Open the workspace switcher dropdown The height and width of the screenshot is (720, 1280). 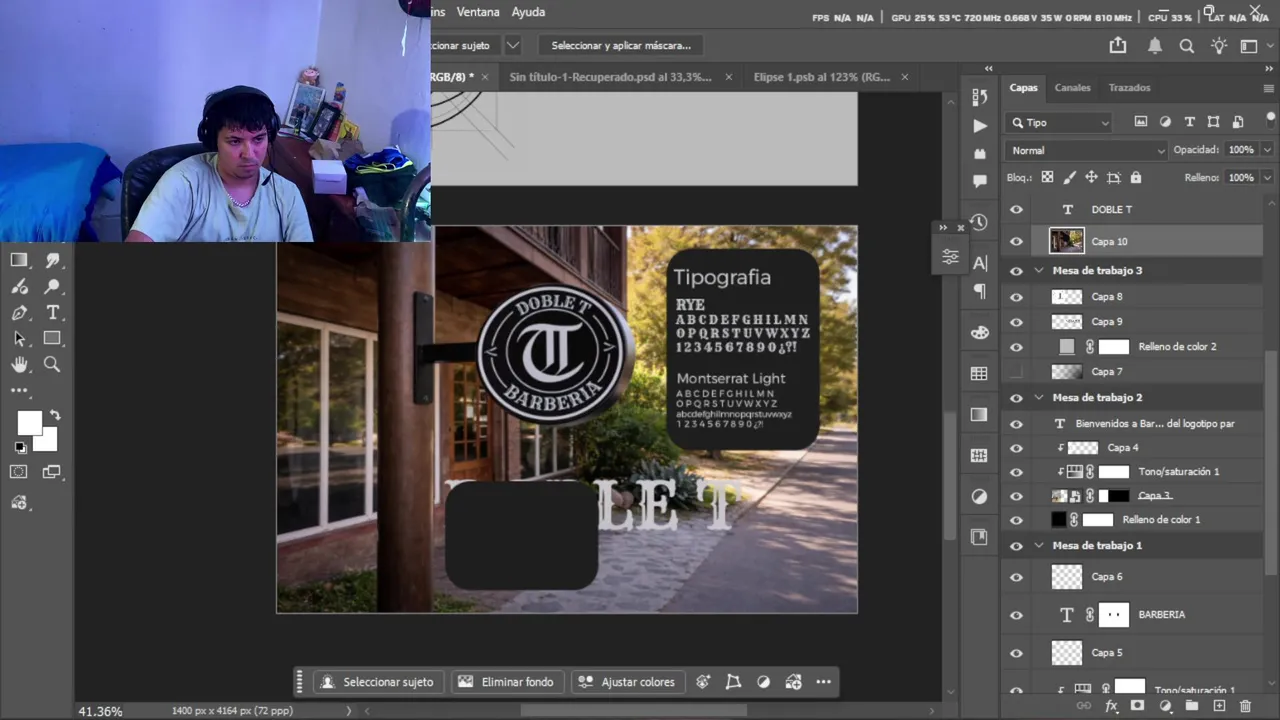click(x=1254, y=45)
